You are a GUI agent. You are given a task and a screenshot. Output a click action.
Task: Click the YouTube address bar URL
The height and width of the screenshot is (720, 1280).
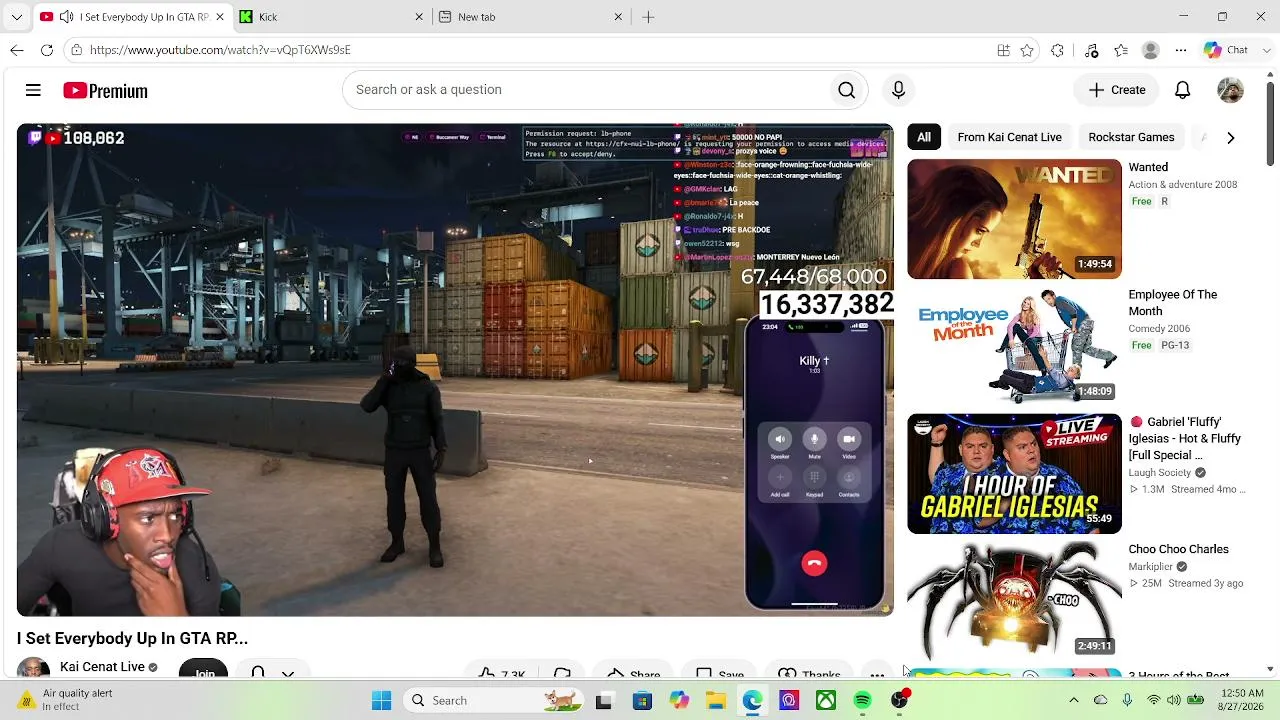point(220,50)
